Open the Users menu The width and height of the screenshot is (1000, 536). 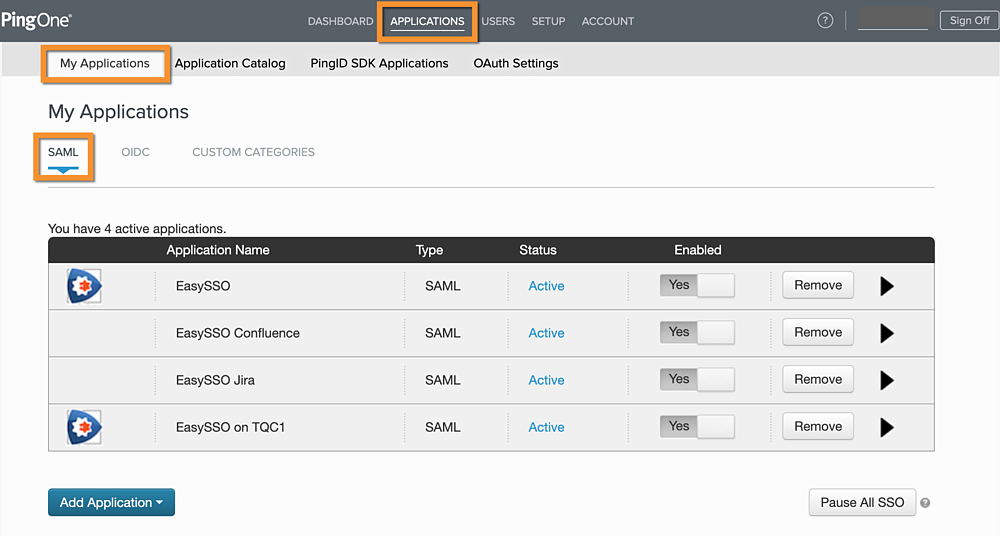pyautogui.click(x=498, y=21)
